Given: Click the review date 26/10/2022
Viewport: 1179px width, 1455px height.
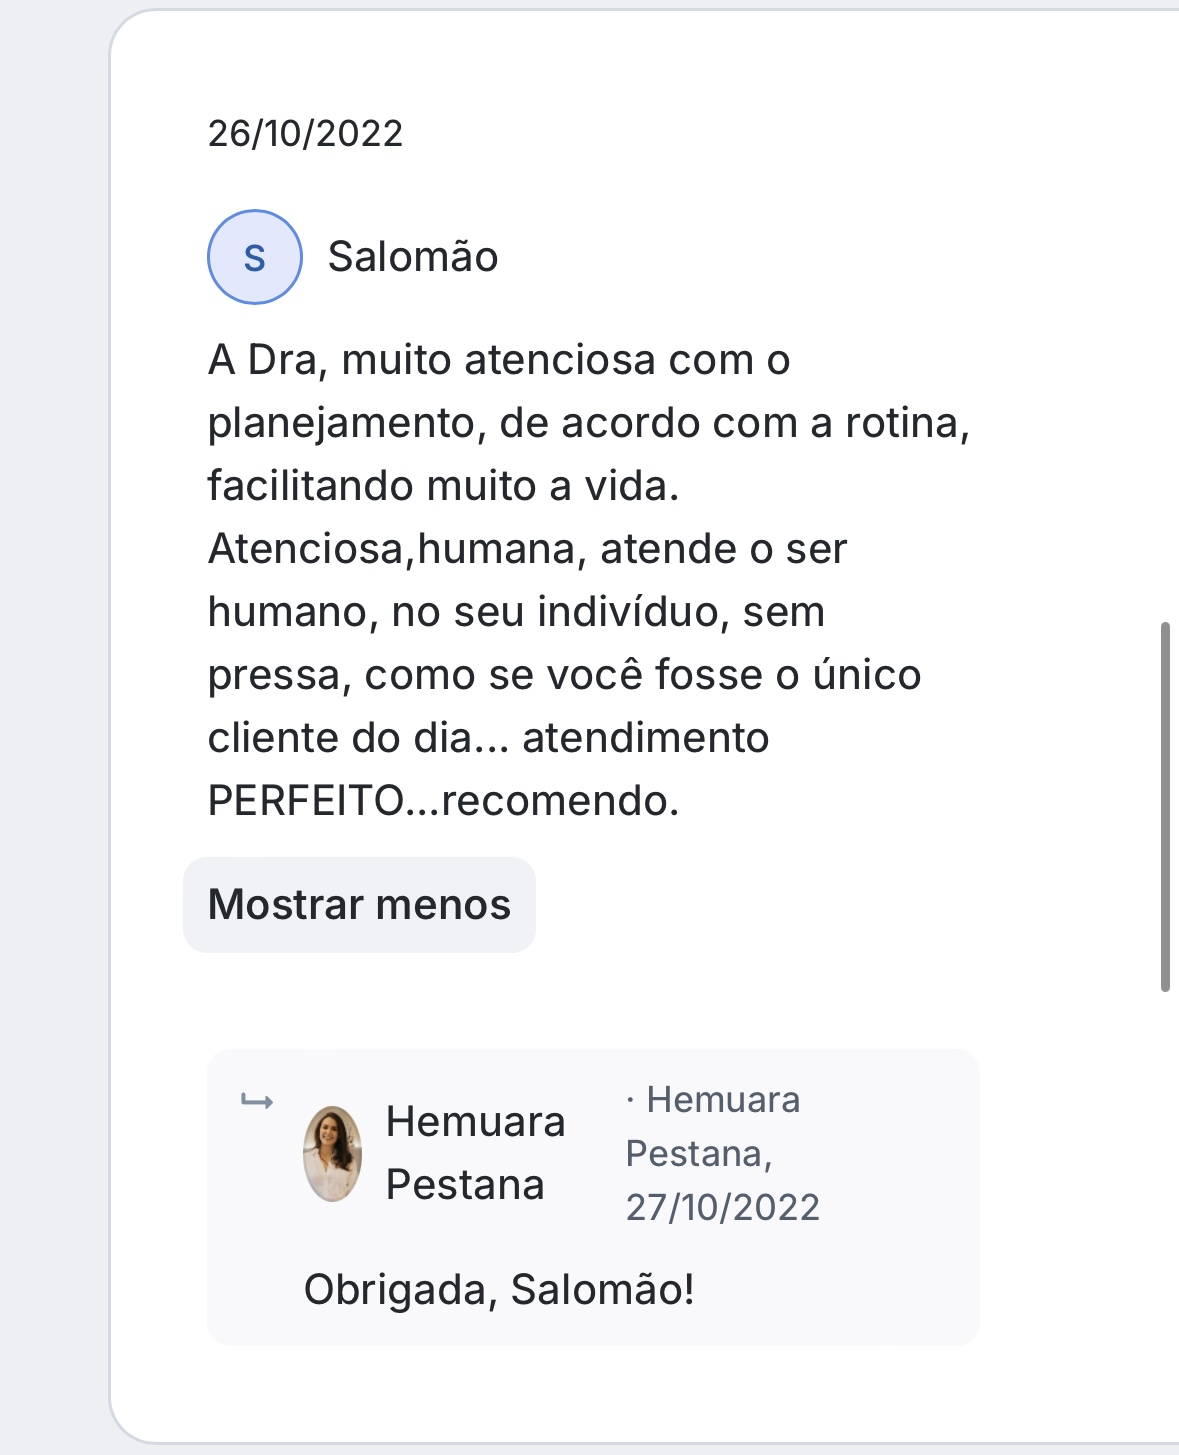Looking at the screenshot, I should [x=305, y=133].
